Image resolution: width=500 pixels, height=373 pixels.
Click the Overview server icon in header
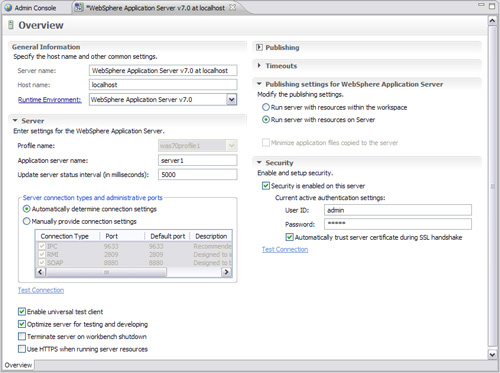11,25
